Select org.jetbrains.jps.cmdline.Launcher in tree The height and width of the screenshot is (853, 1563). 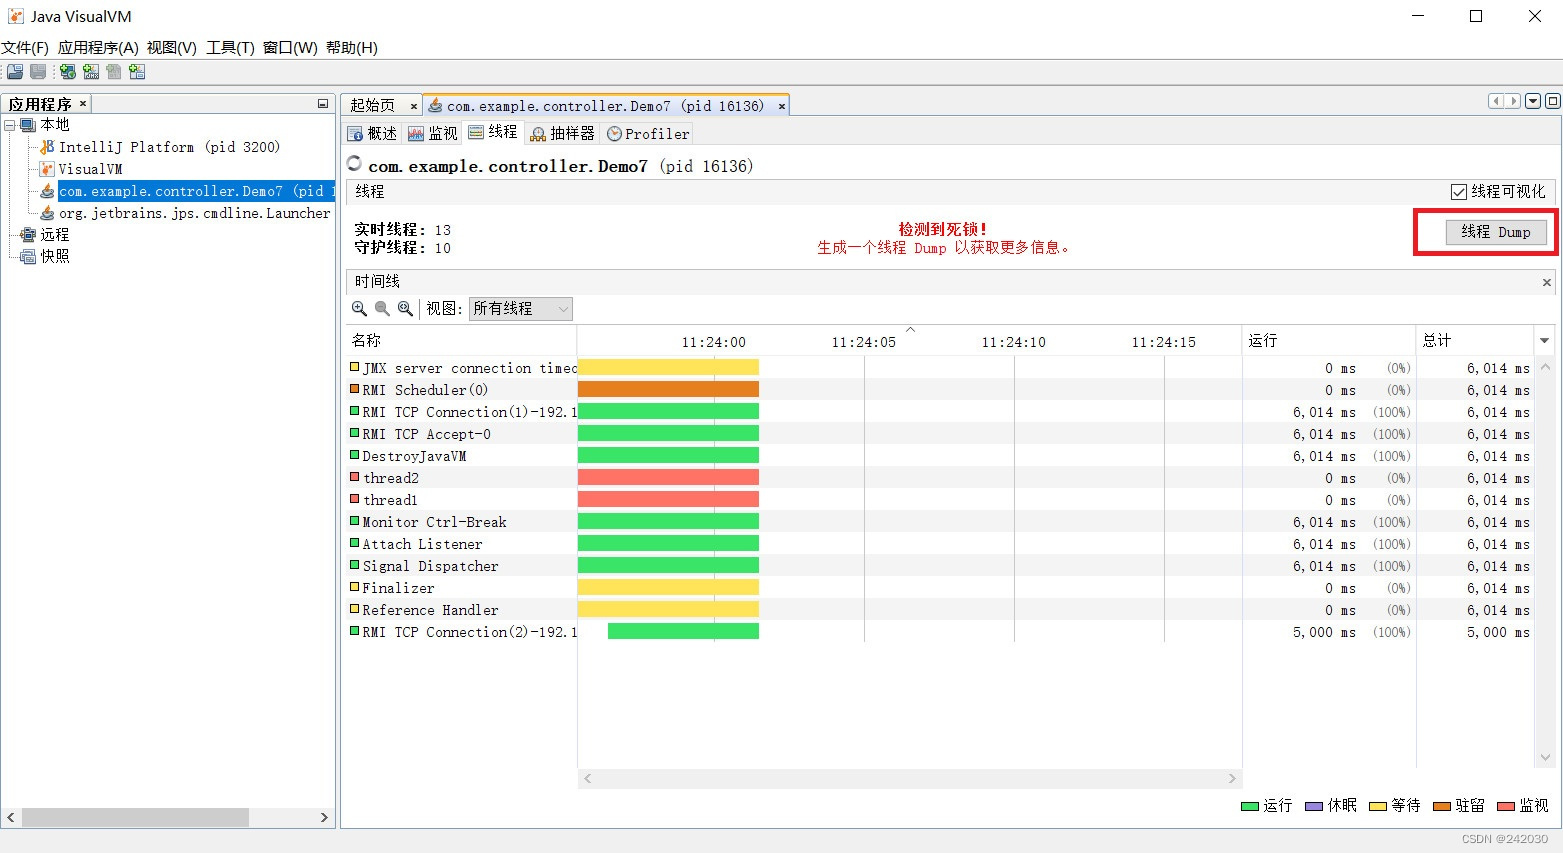pos(194,213)
